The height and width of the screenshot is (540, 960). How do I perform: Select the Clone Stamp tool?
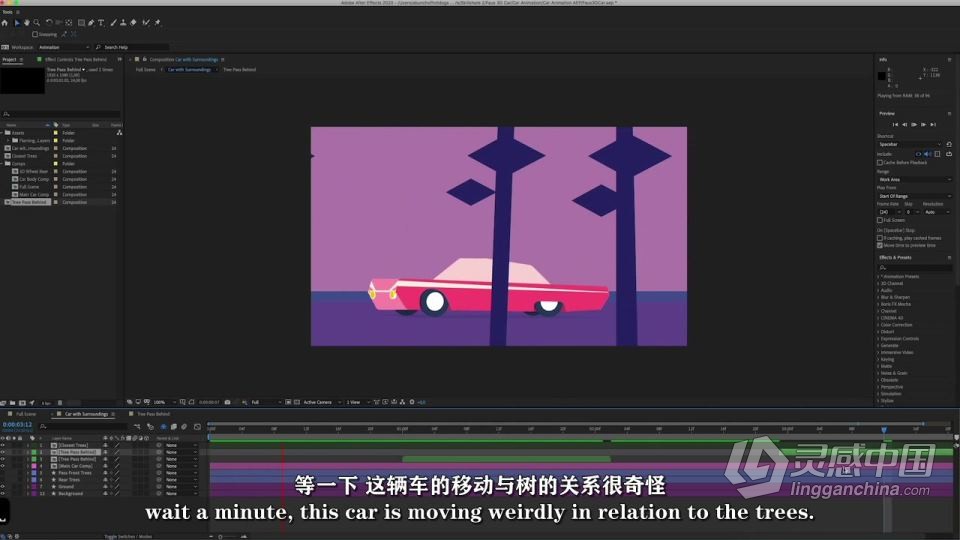coord(123,23)
